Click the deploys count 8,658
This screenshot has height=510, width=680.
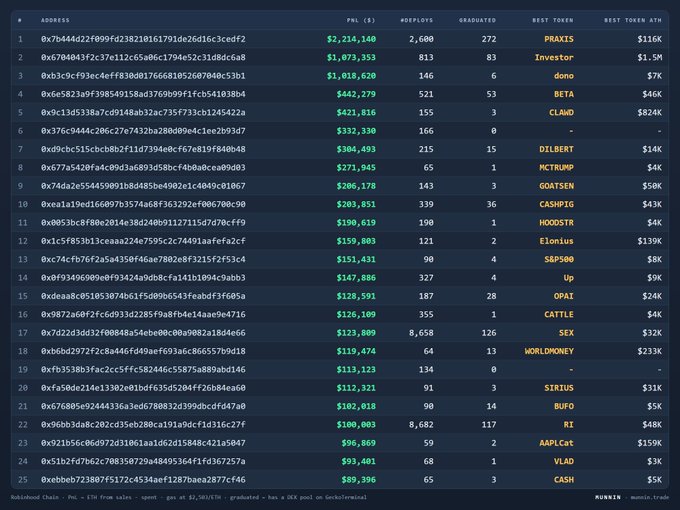tap(421, 333)
